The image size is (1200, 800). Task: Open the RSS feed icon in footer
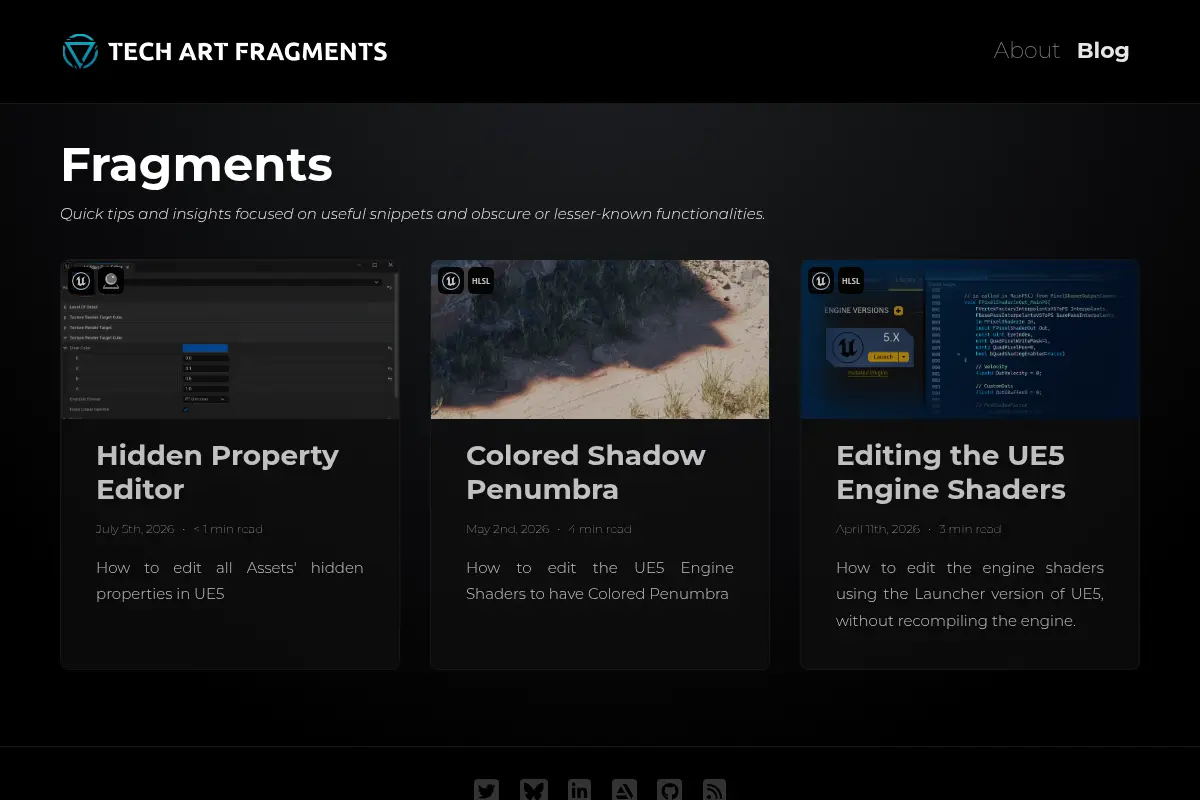click(714, 790)
